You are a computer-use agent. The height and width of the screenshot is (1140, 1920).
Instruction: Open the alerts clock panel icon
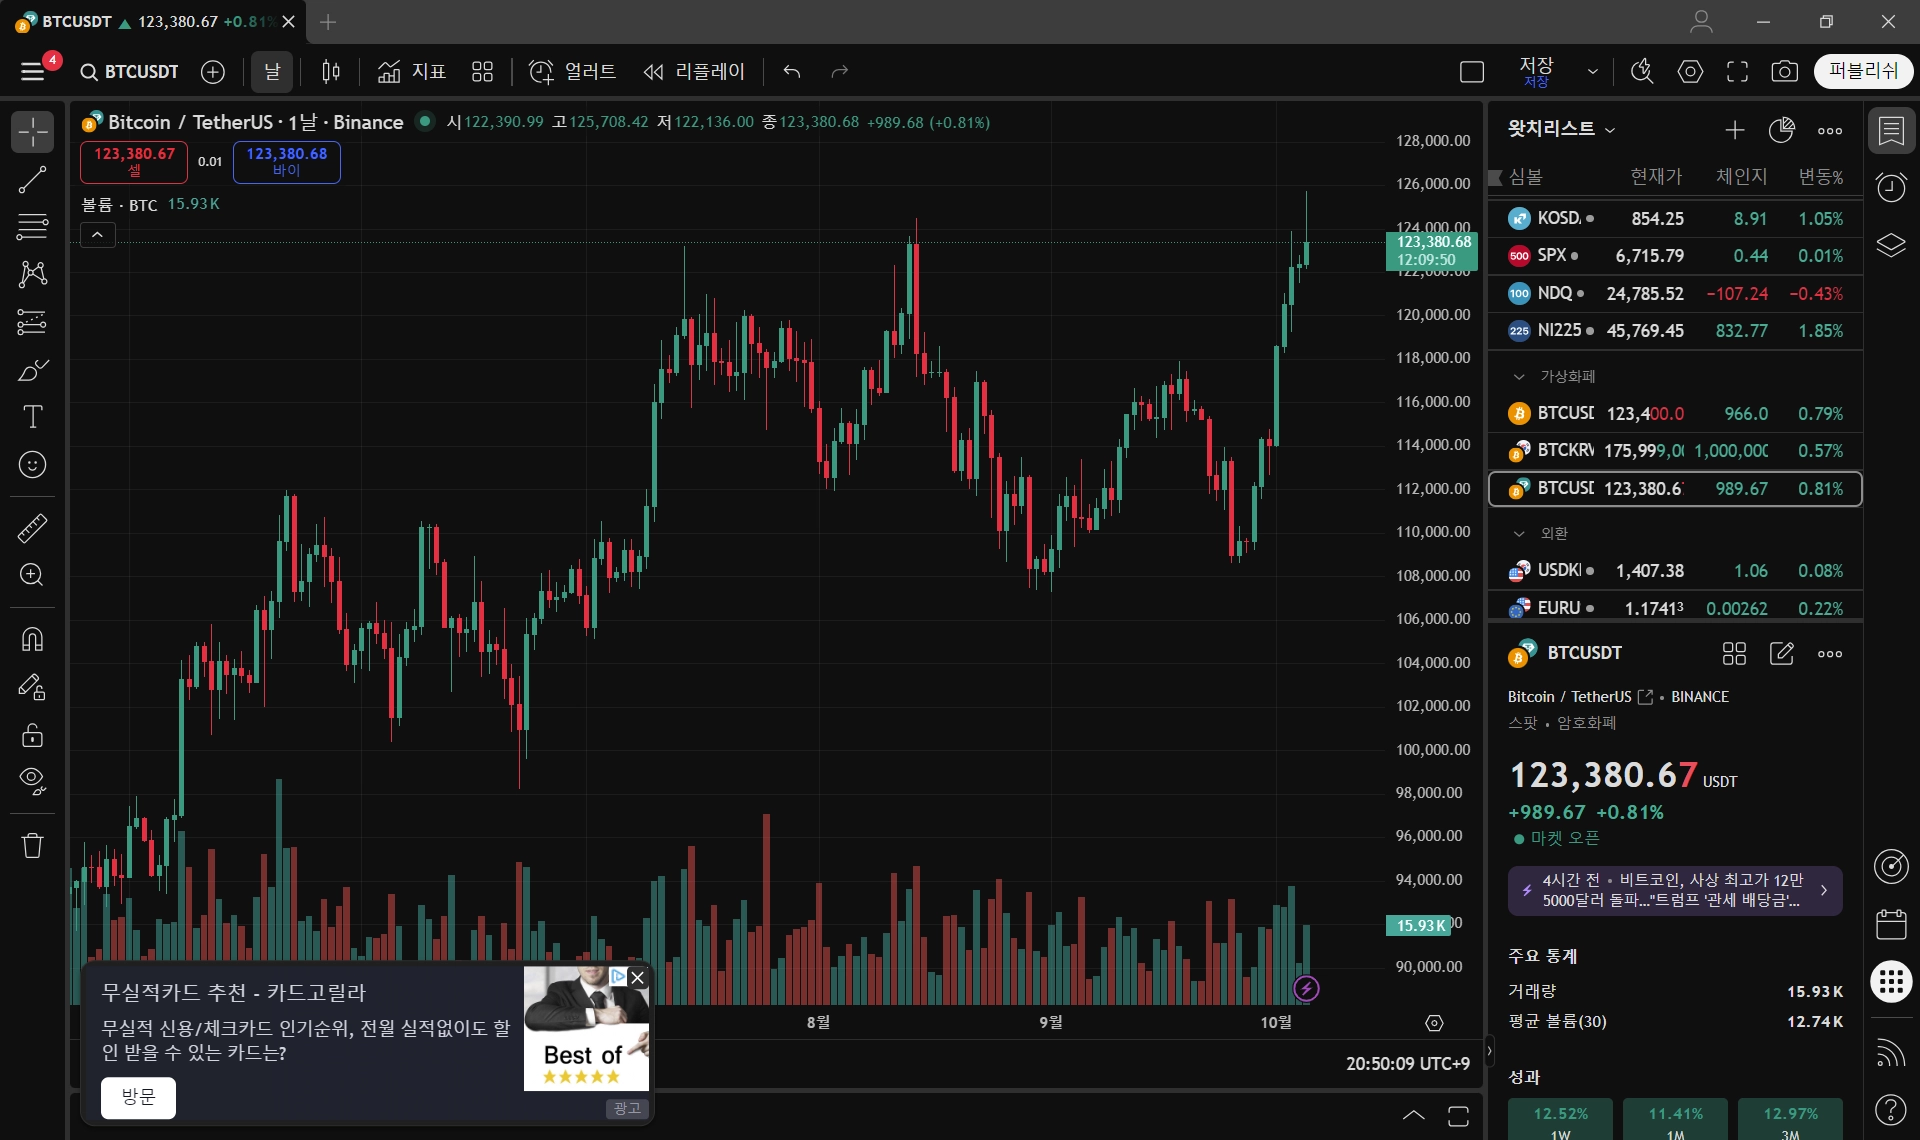tap(1891, 187)
